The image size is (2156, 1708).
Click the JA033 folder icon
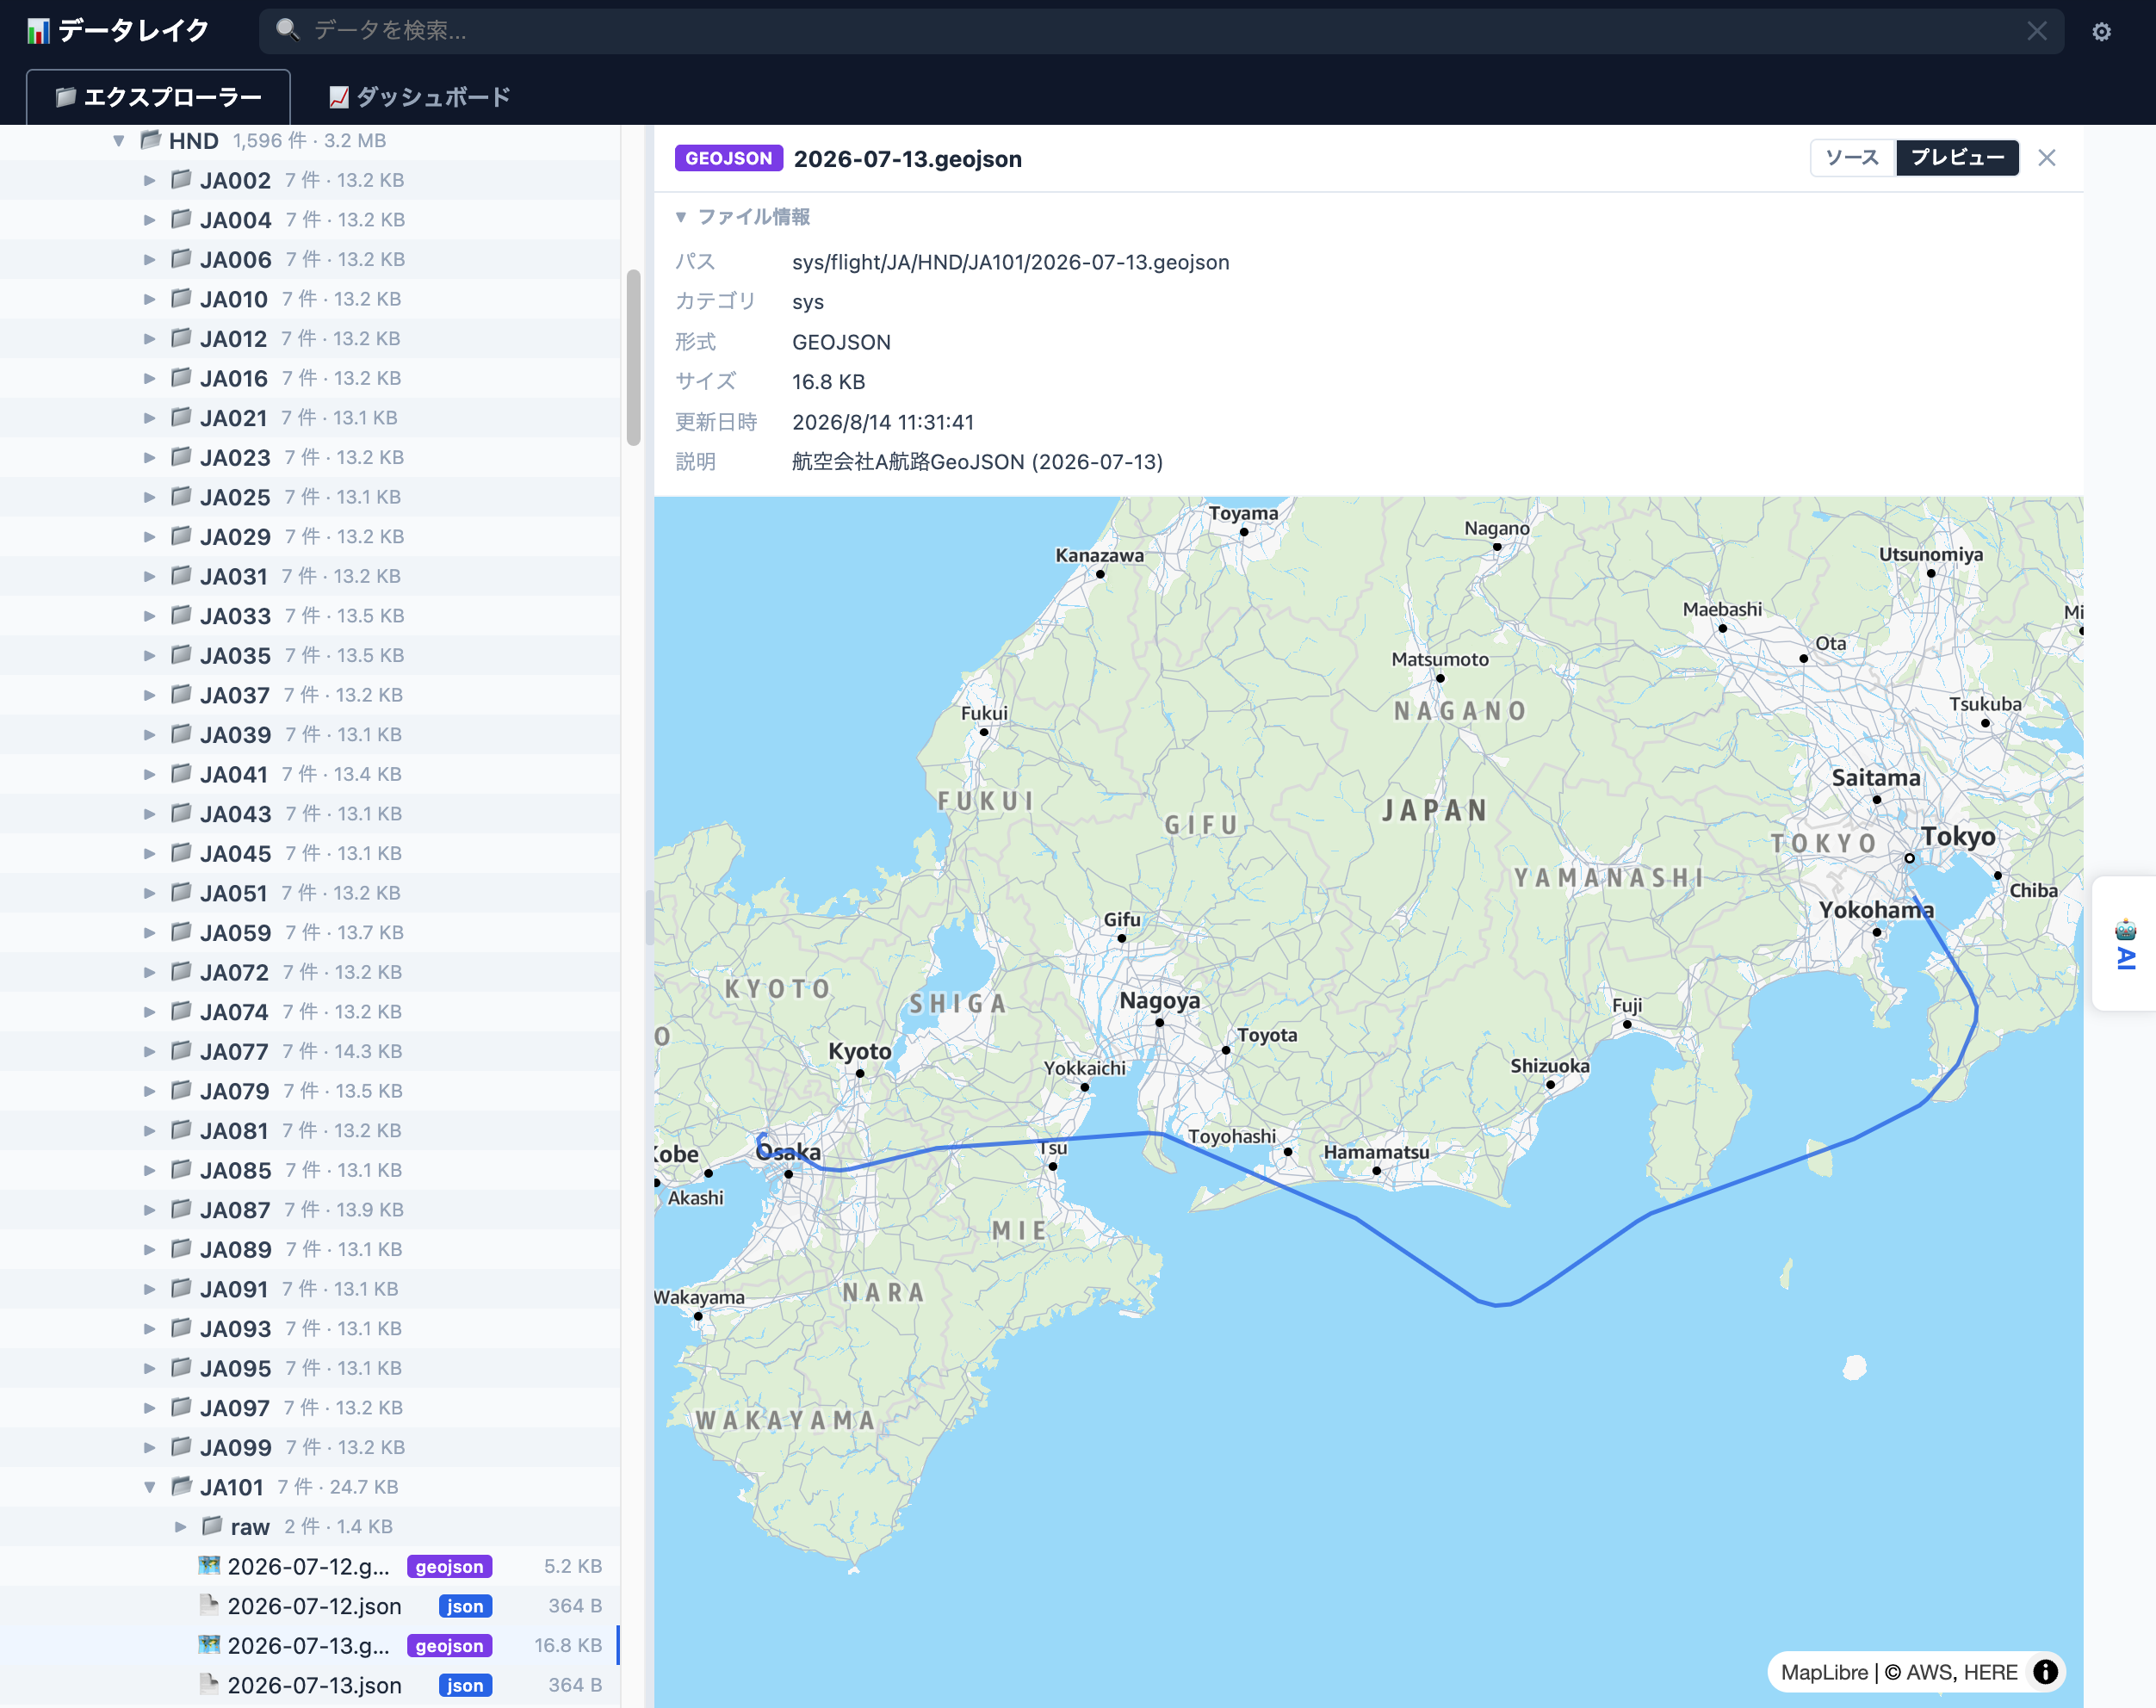181,615
